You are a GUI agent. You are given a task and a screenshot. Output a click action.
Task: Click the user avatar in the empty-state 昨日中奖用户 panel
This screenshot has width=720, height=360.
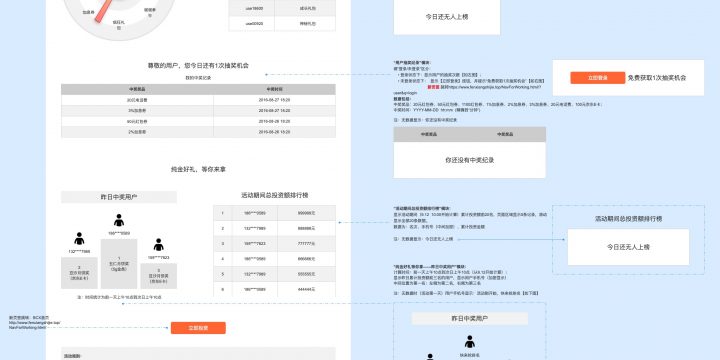coord(469,342)
